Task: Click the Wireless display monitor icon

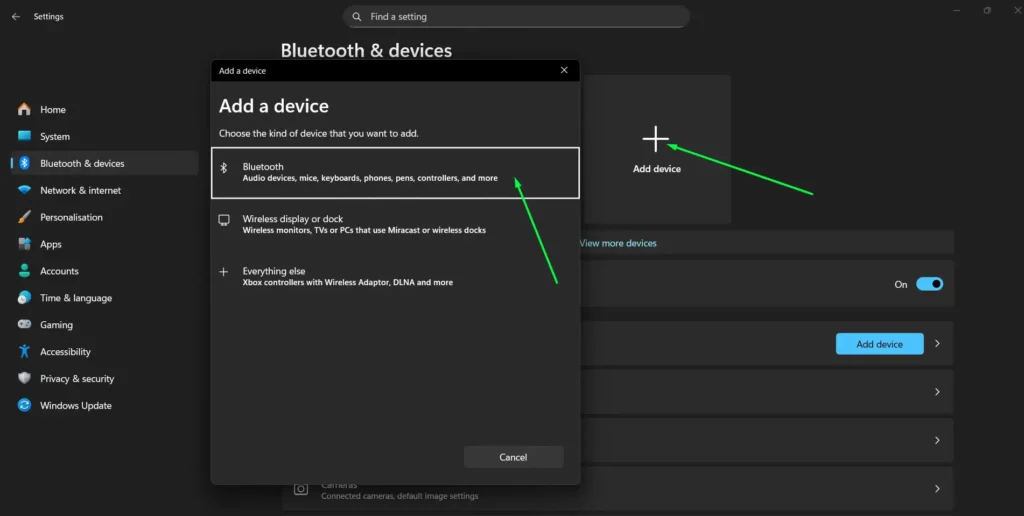Action: (224, 220)
